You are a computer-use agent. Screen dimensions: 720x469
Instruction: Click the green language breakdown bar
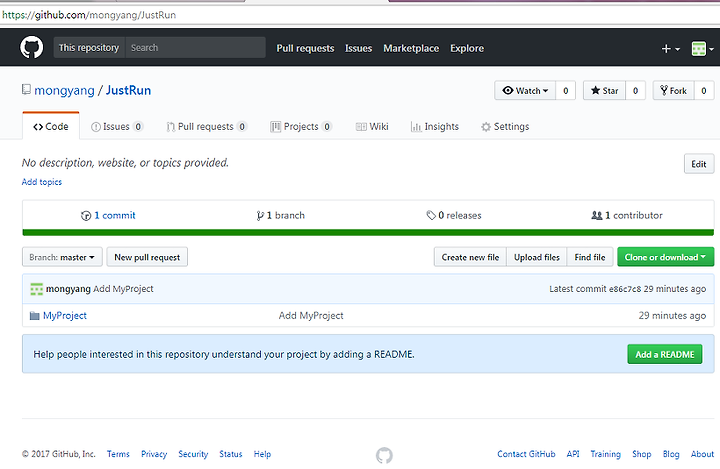tap(368, 232)
